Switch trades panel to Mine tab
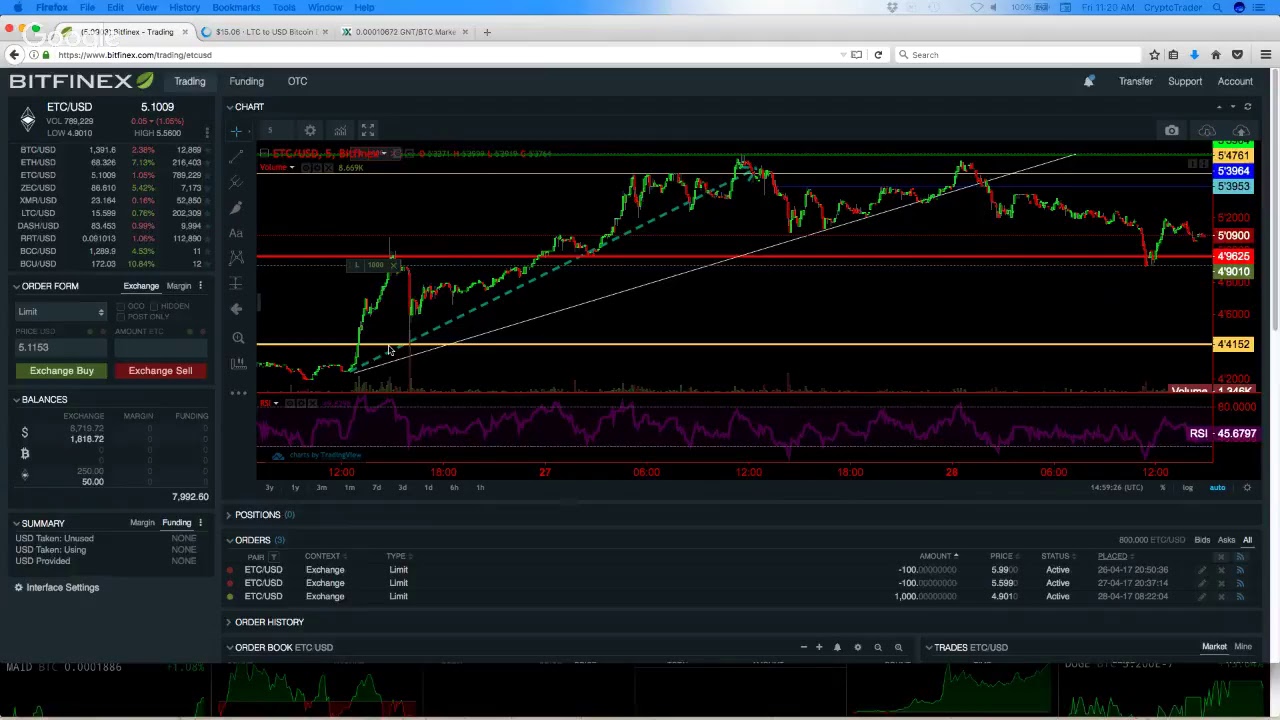Viewport: 1280px width, 720px height. click(1243, 647)
